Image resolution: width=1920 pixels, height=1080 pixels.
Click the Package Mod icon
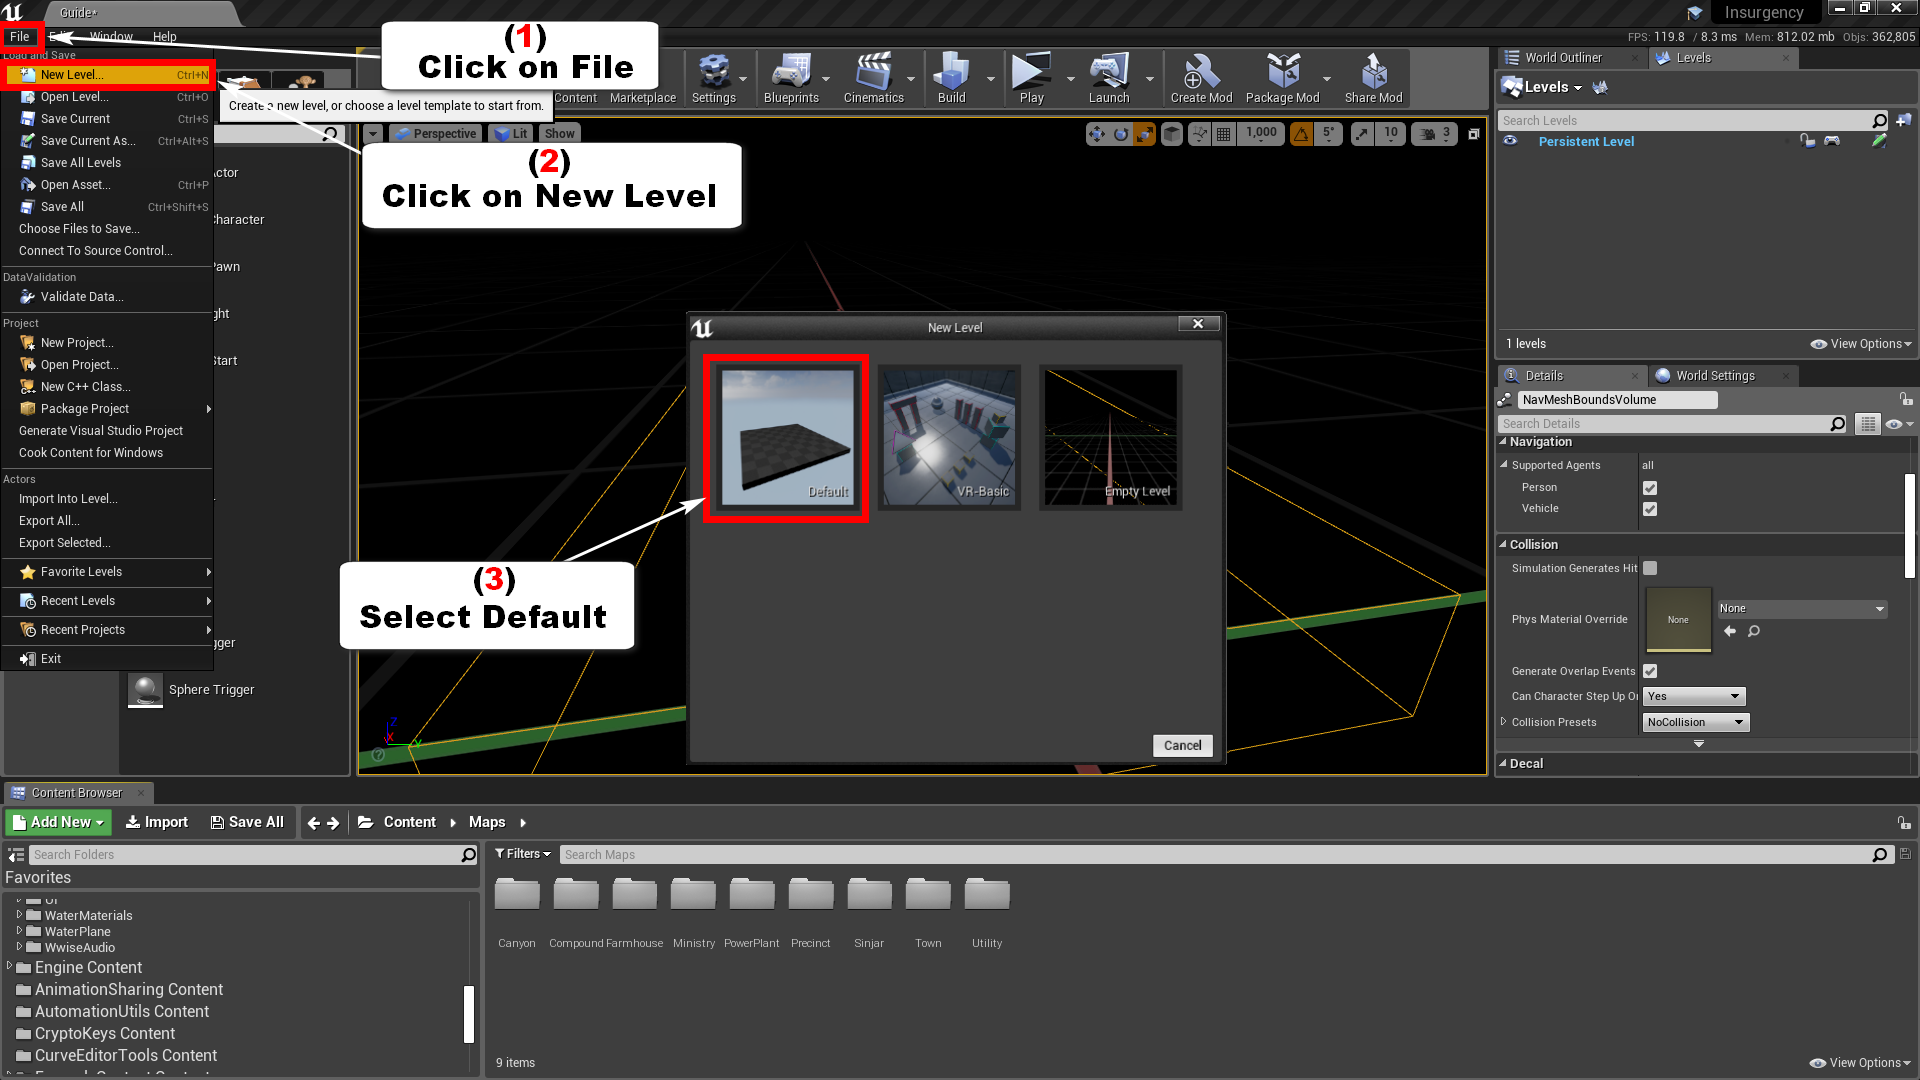coord(1282,78)
